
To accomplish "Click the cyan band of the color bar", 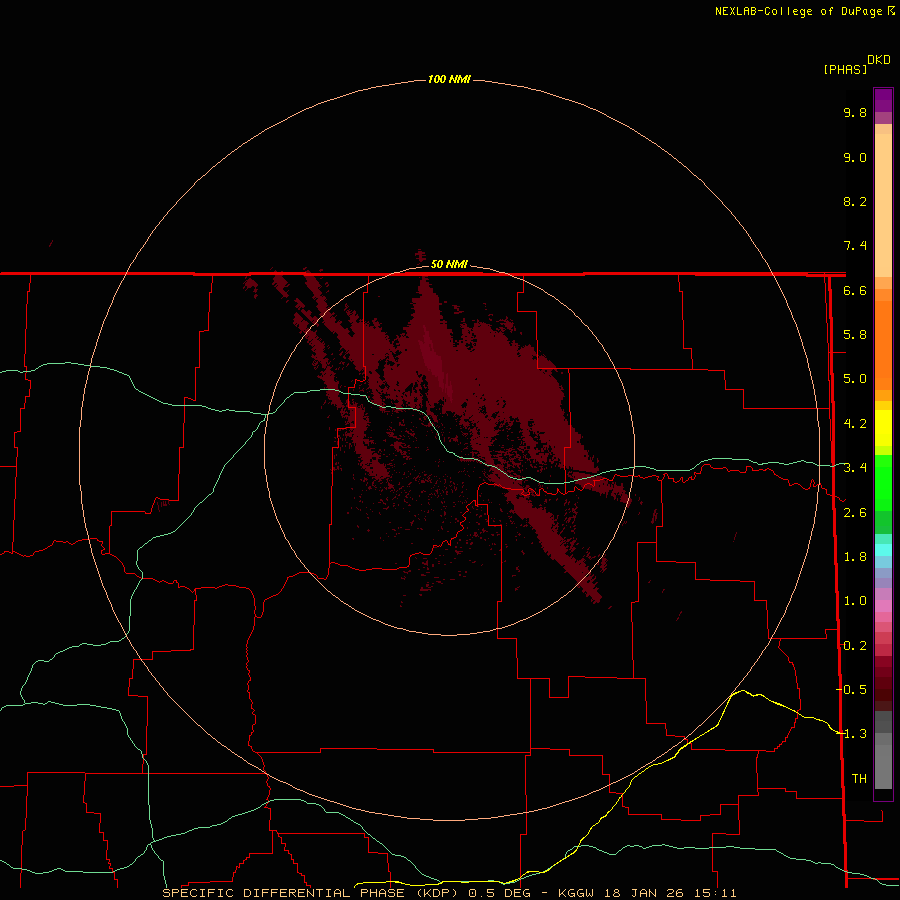I will [x=883, y=550].
